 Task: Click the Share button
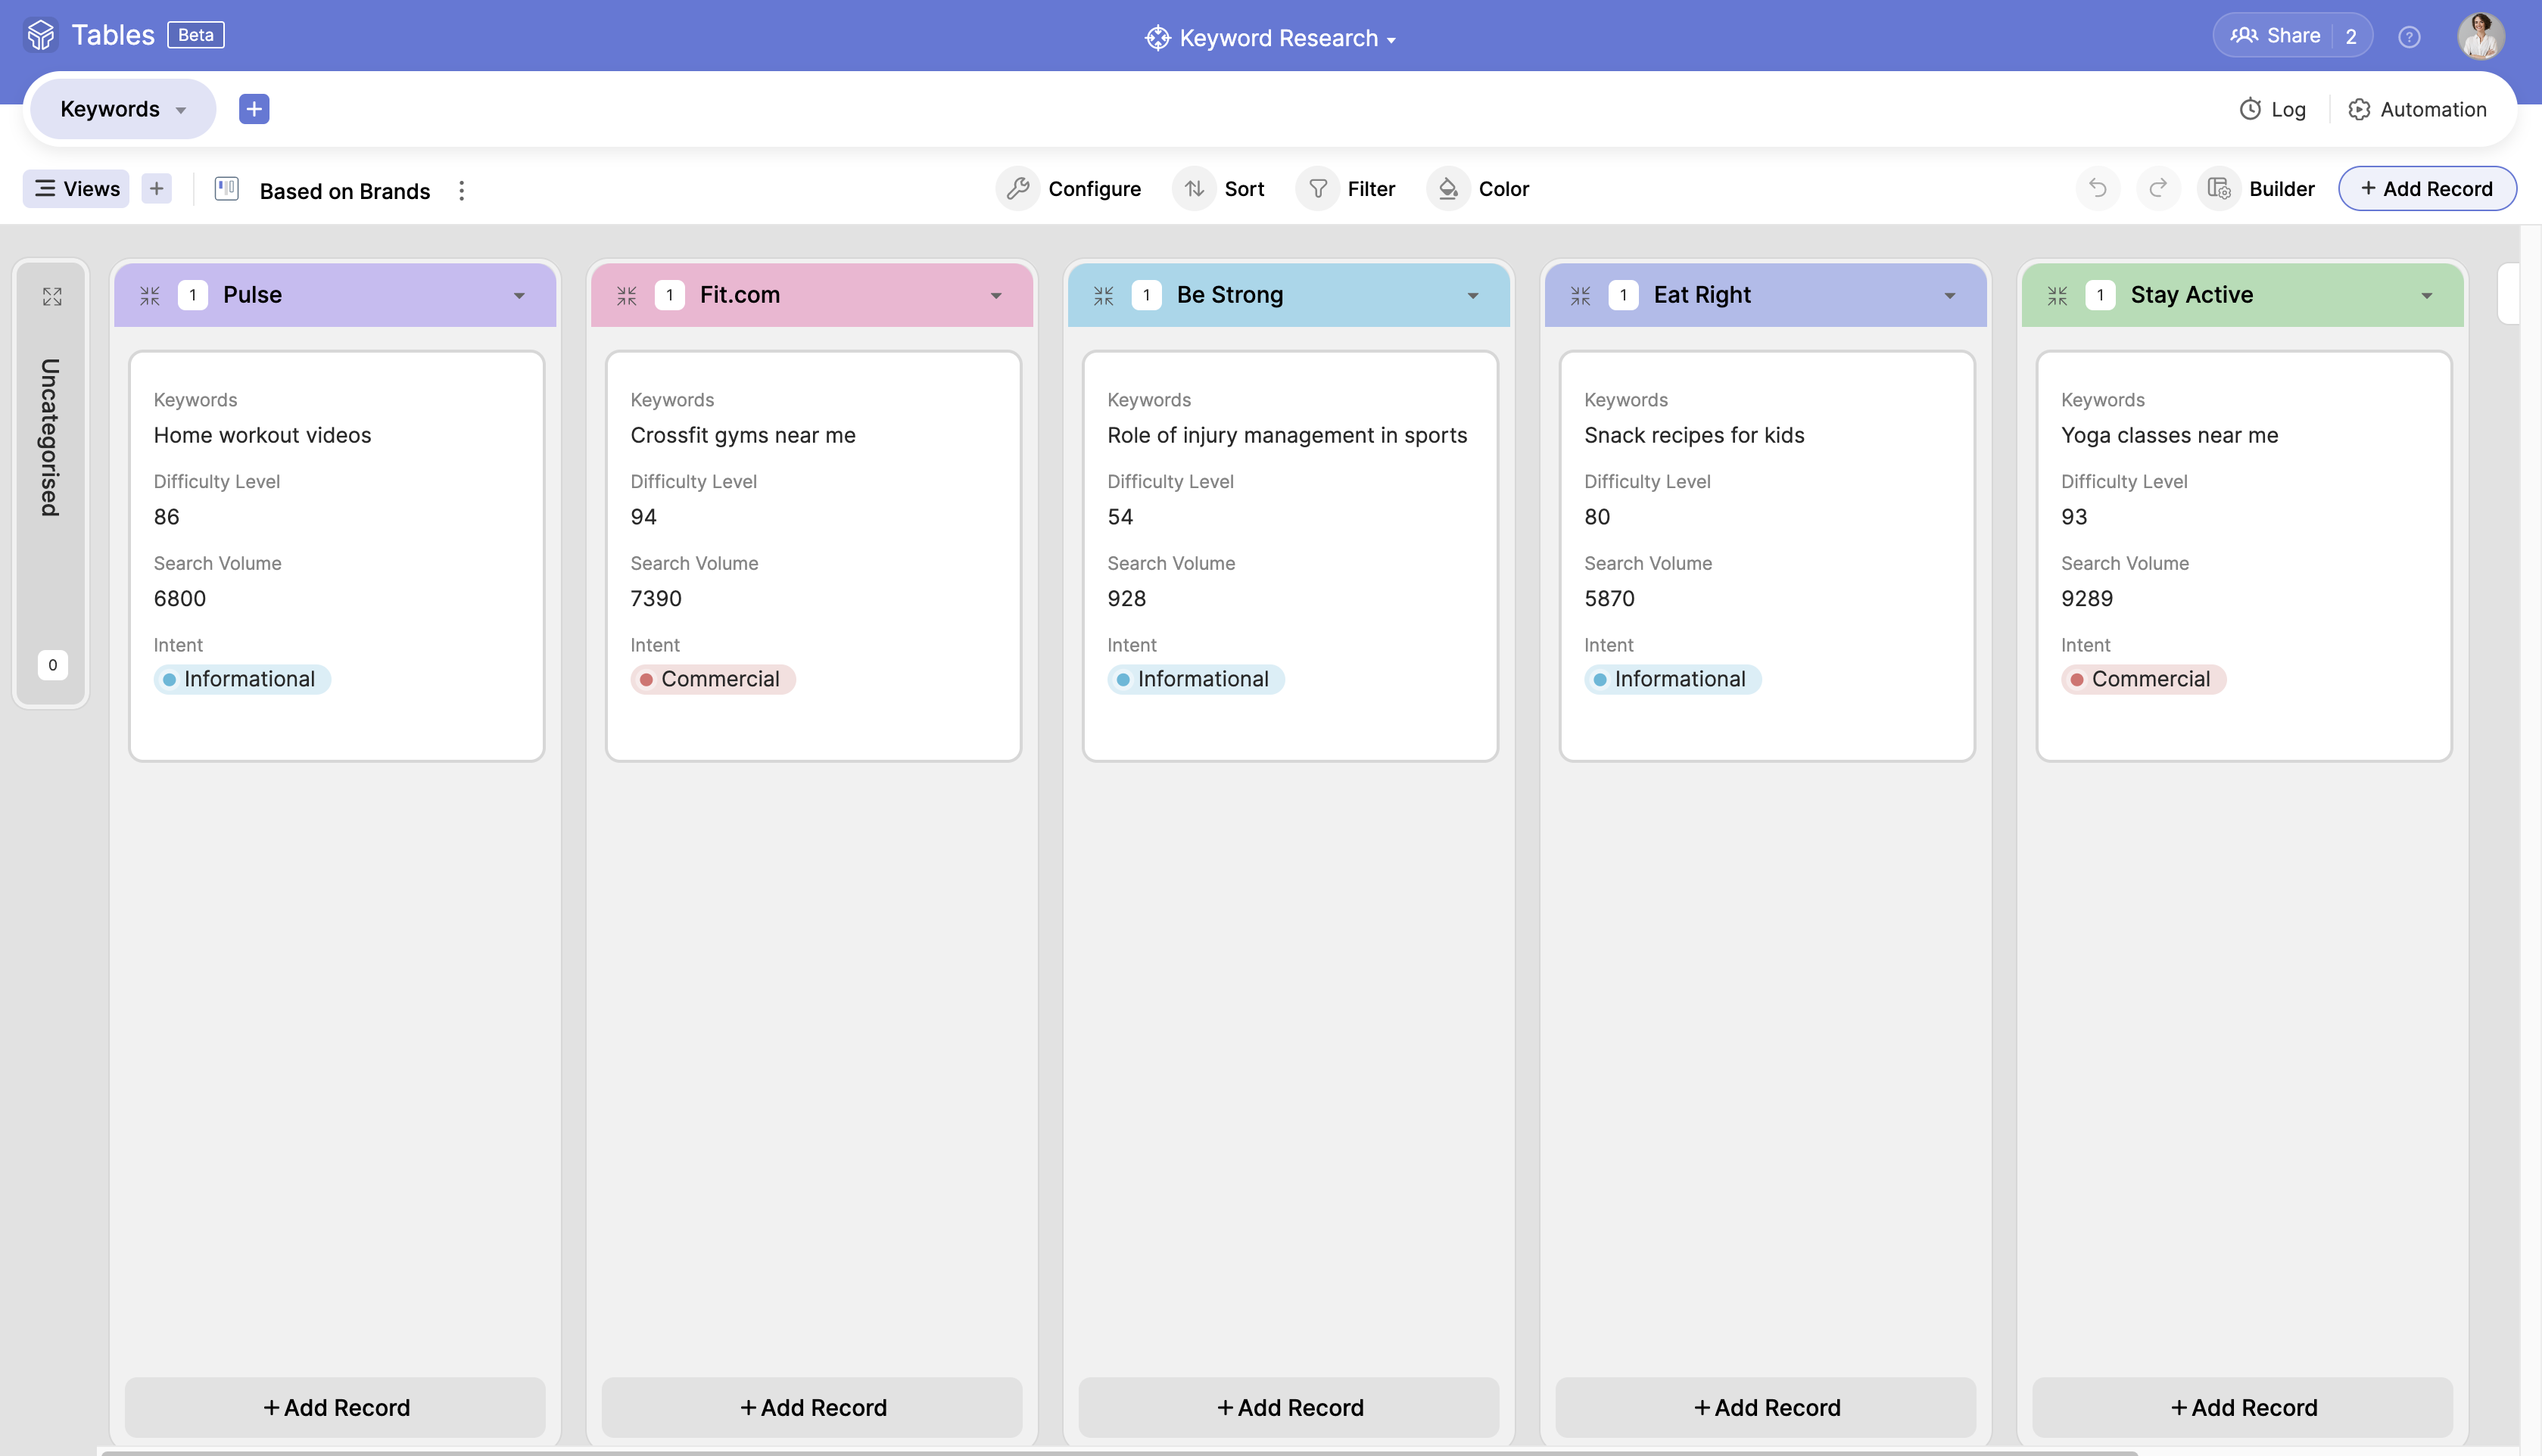pos(2275,36)
